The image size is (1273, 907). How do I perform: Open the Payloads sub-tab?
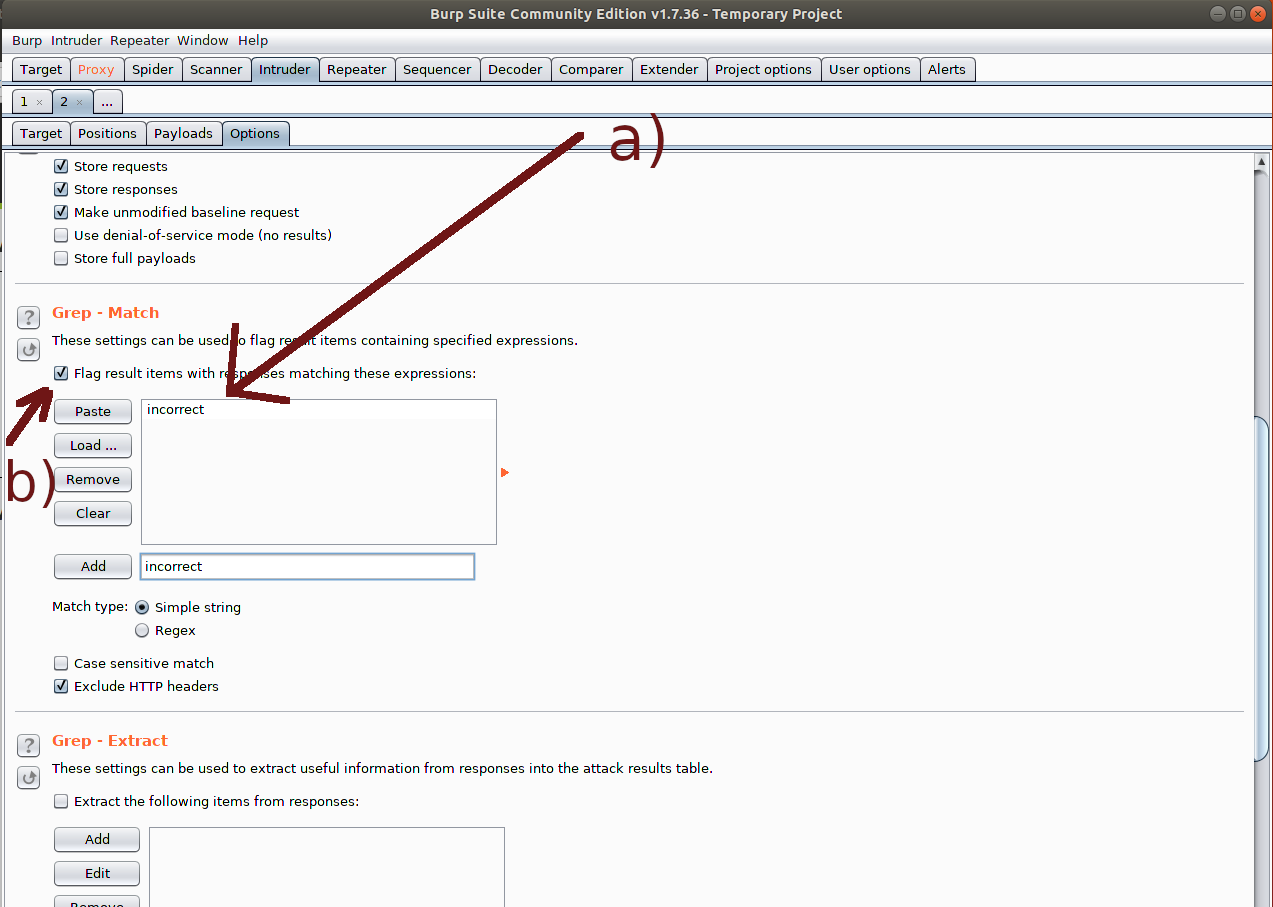[x=183, y=133]
